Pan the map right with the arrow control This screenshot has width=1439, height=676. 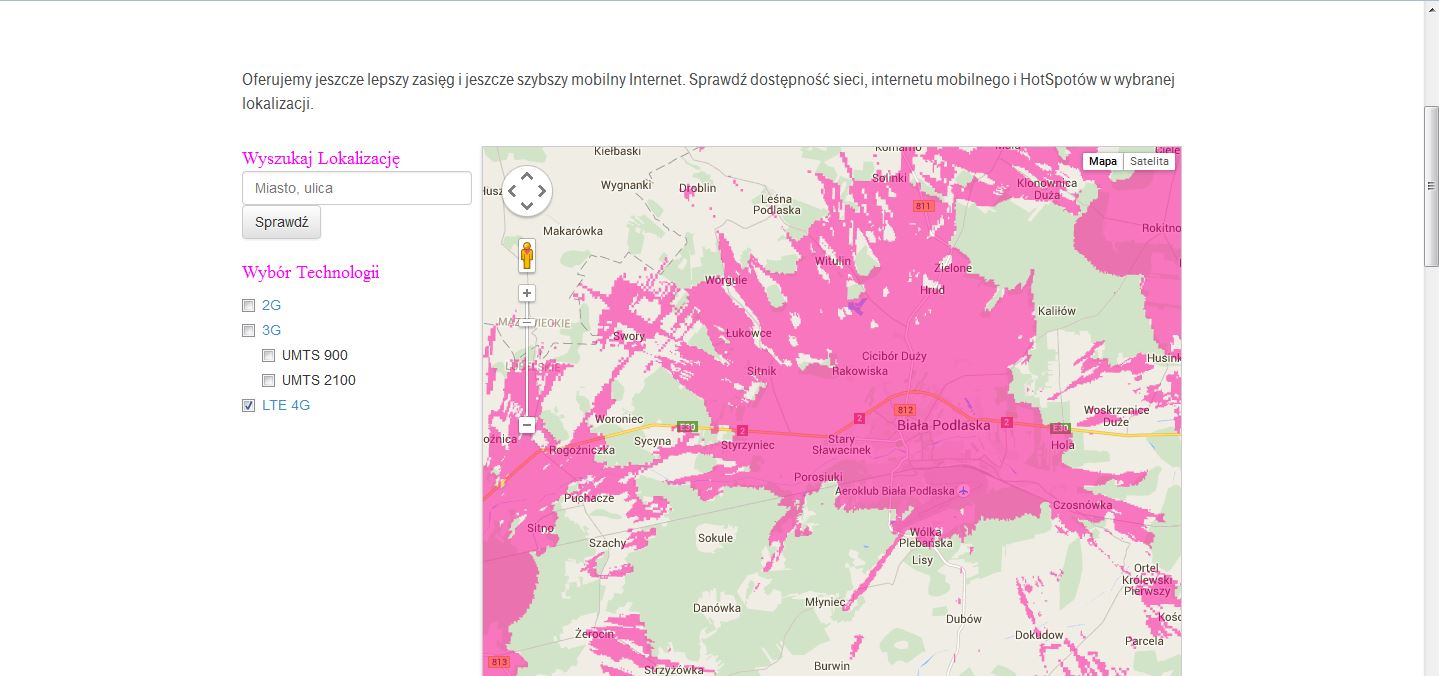[542, 191]
